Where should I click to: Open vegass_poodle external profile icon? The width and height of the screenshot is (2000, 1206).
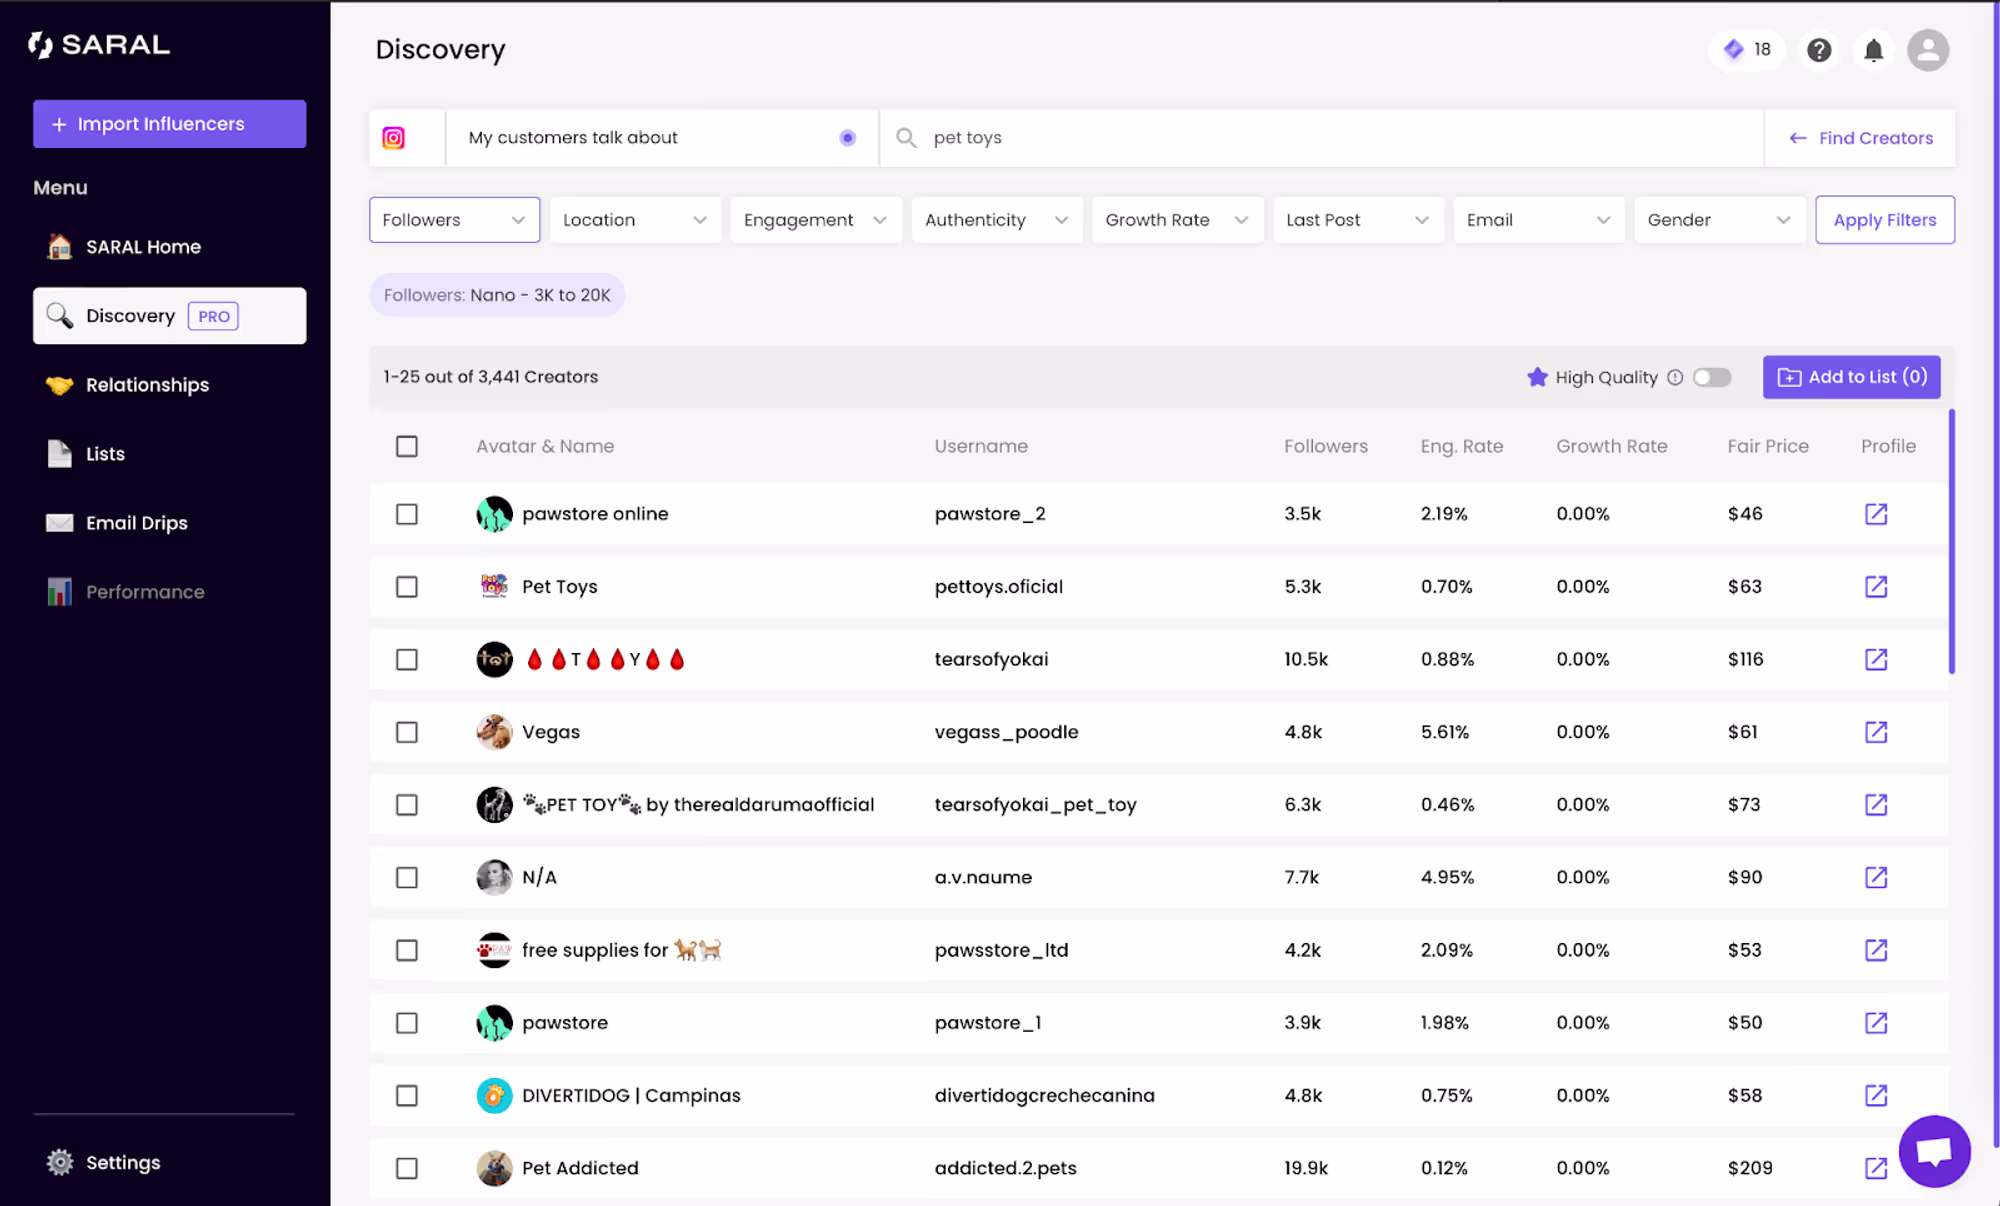pyautogui.click(x=1875, y=732)
